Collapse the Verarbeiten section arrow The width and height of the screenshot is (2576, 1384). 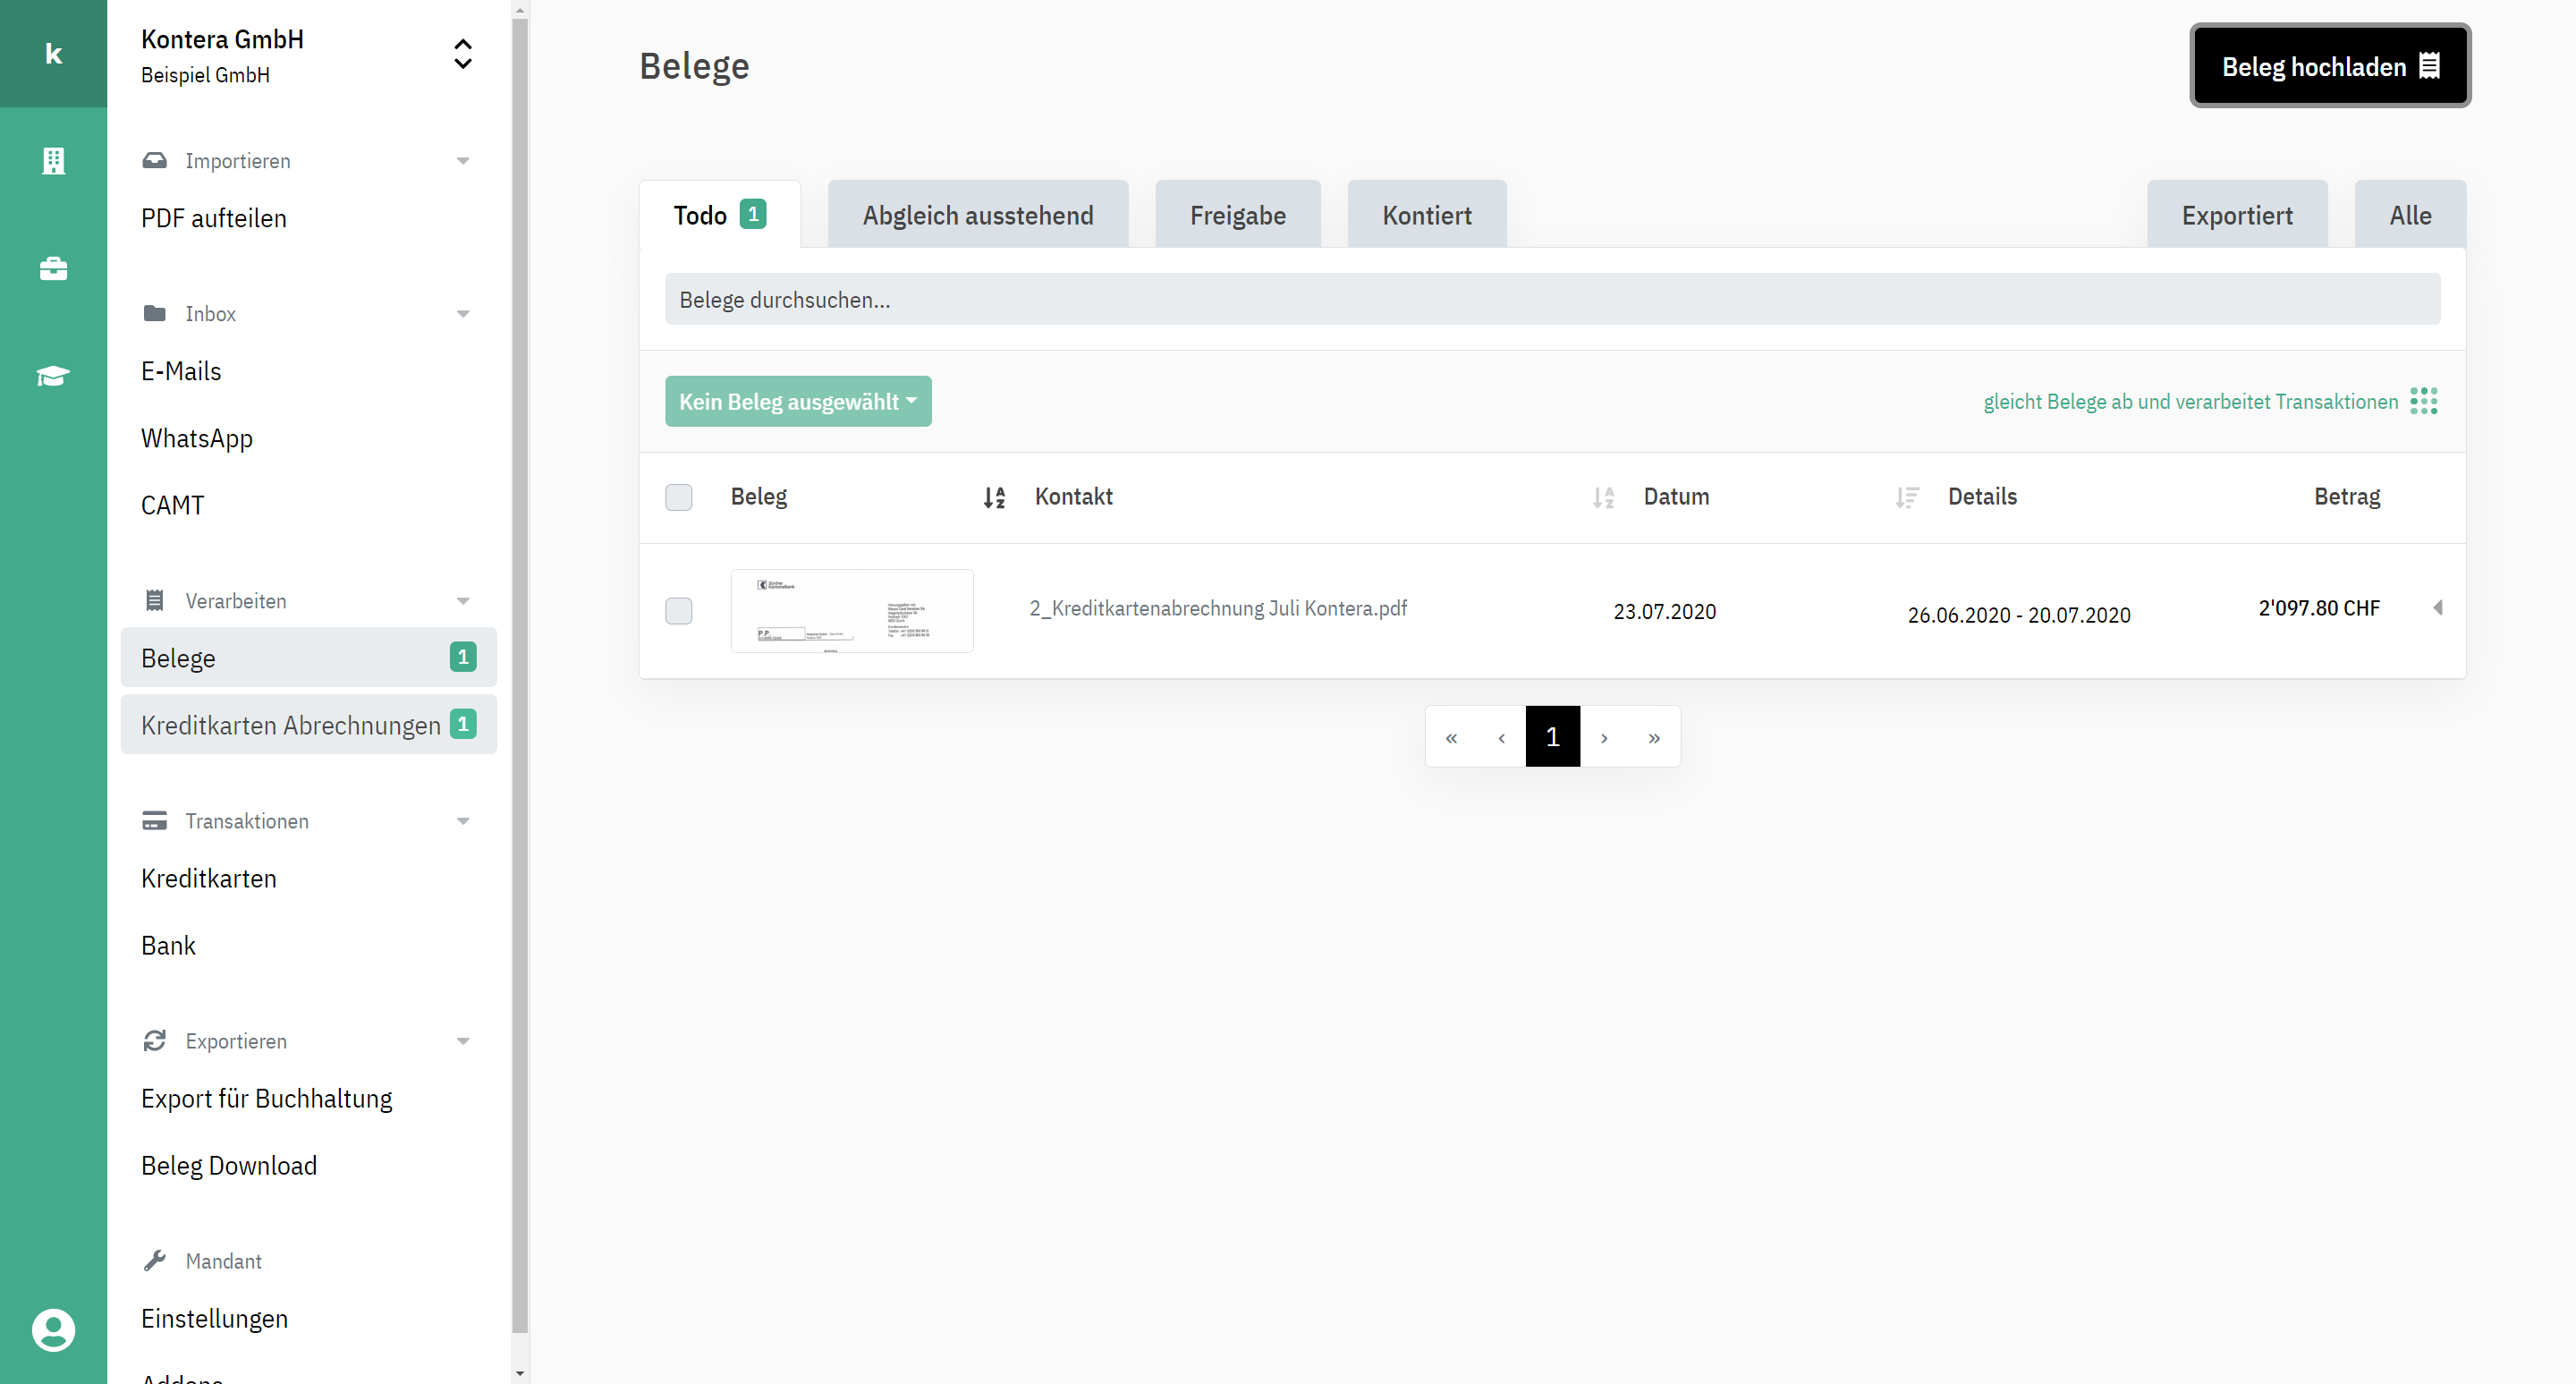pyautogui.click(x=462, y=600)
